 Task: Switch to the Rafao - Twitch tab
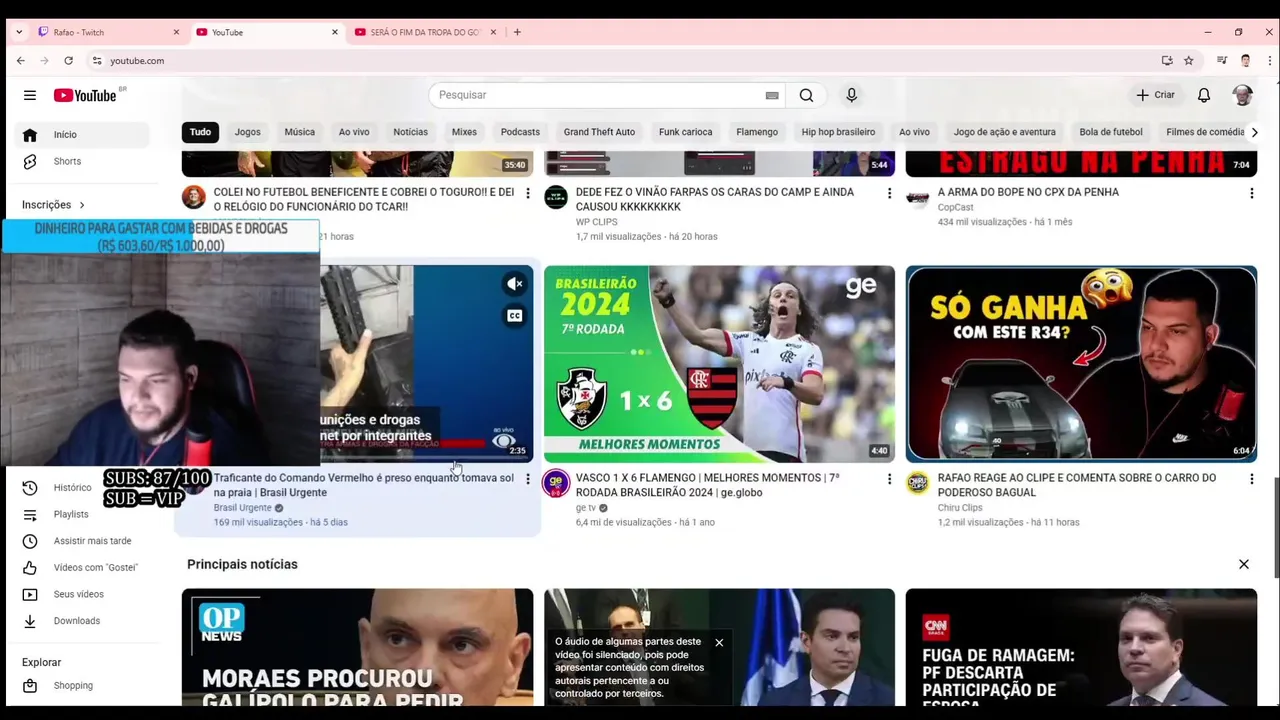pos(108,32)
